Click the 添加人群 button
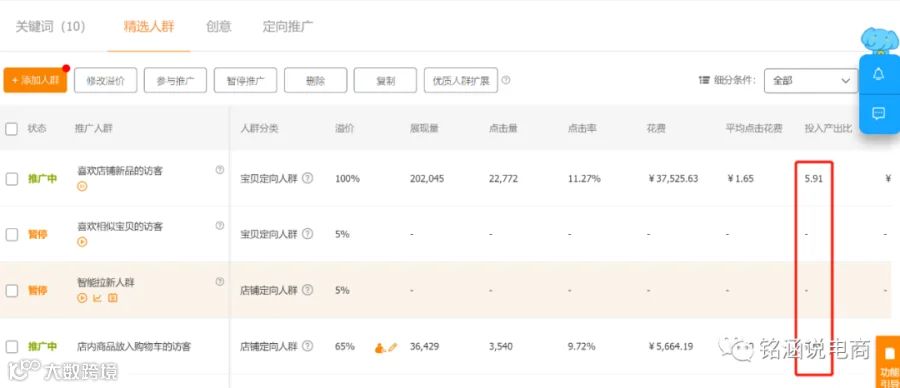The image size is (900, 388). pyautogui.click(x=36, y=80)
